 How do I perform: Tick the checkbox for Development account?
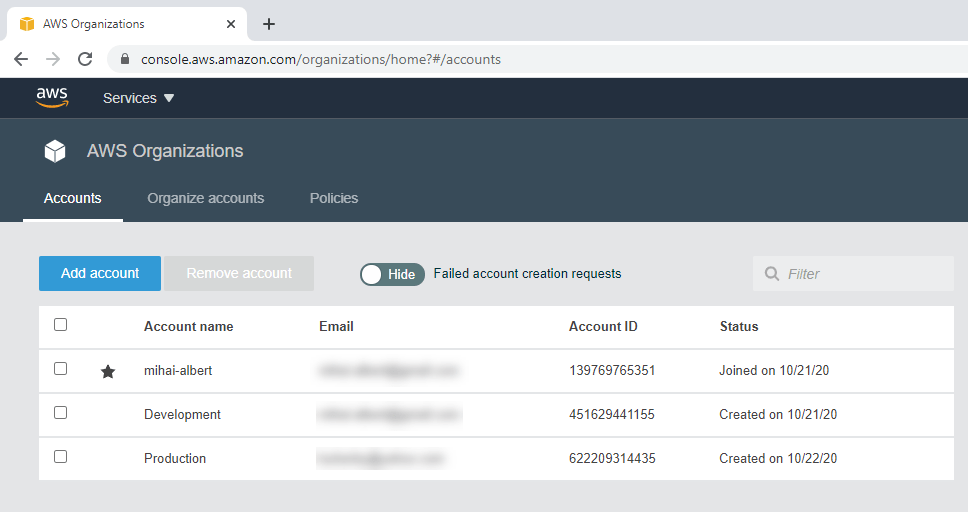pos(61,413)
